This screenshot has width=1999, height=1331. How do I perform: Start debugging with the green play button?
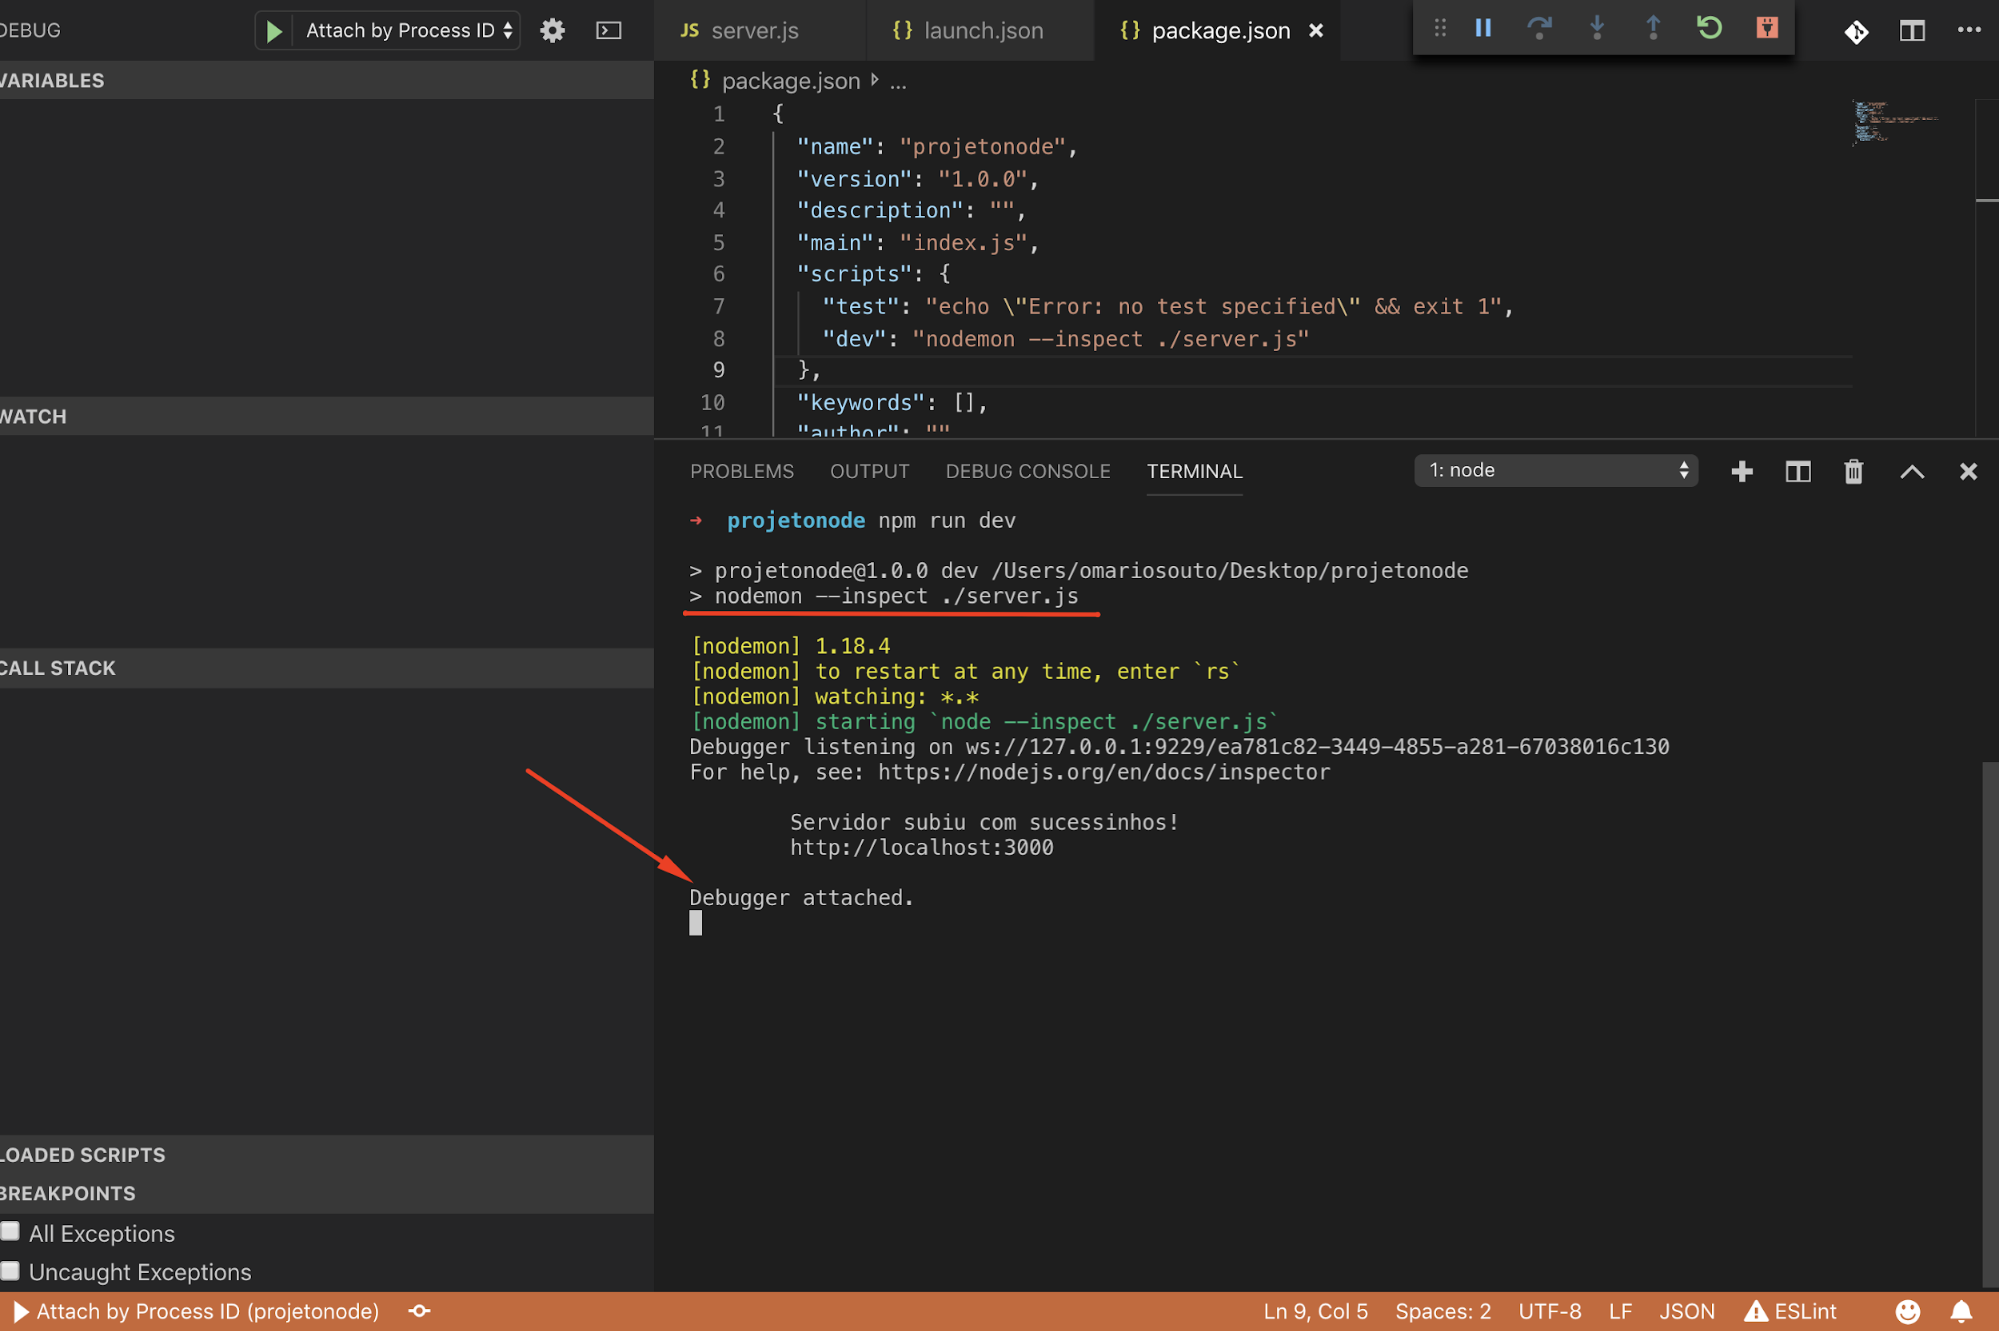coord(273,30)
